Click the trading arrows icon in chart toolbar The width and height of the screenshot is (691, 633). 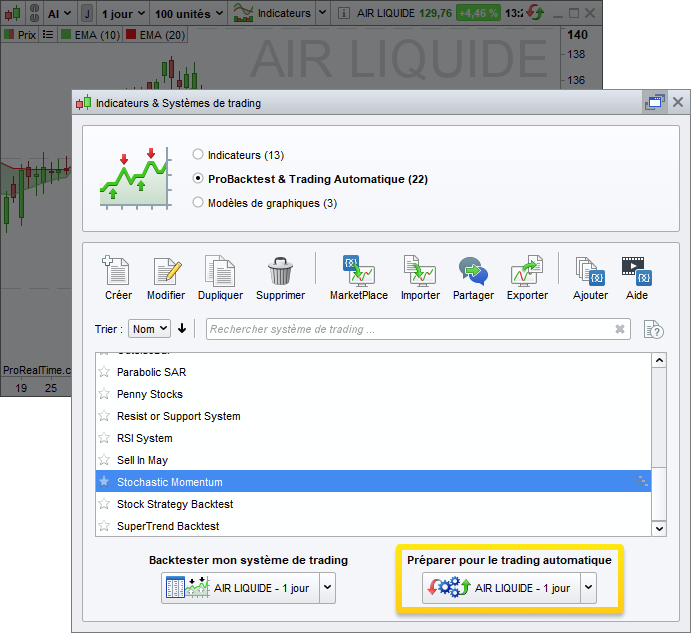click(x=535, y=12)
